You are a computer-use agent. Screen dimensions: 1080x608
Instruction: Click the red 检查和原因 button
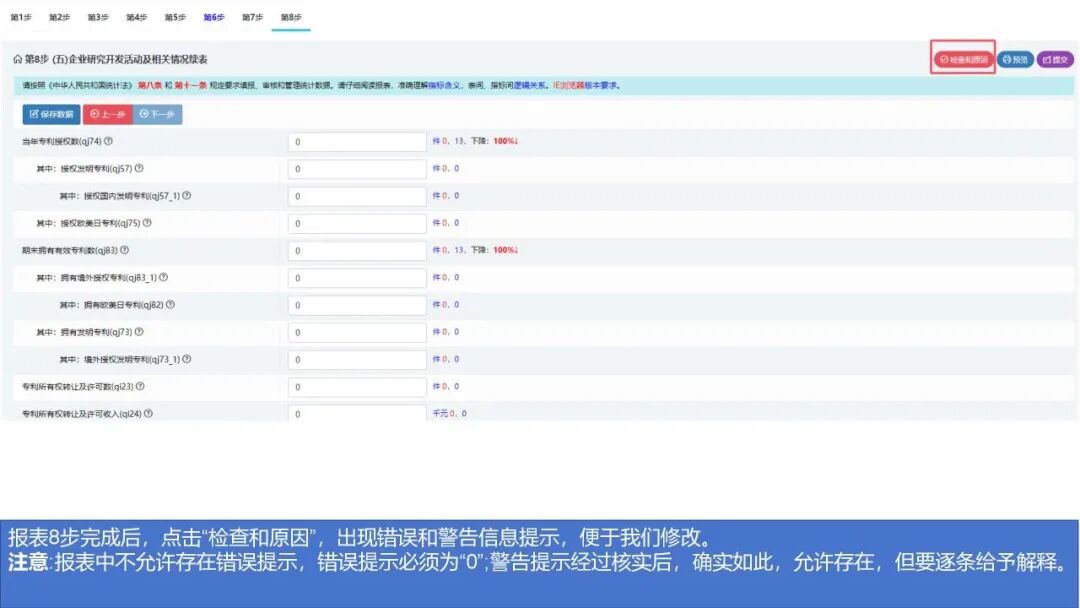coord(964,59)
